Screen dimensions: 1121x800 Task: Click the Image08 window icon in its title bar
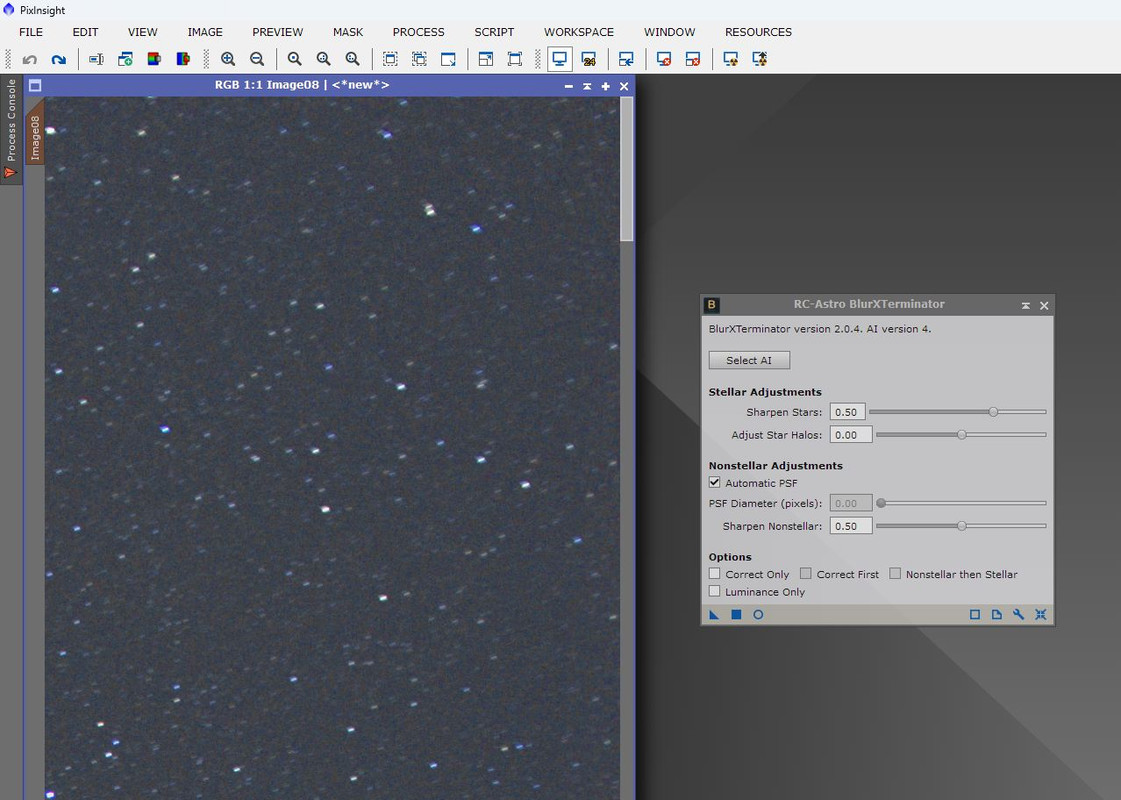point(35,86)
